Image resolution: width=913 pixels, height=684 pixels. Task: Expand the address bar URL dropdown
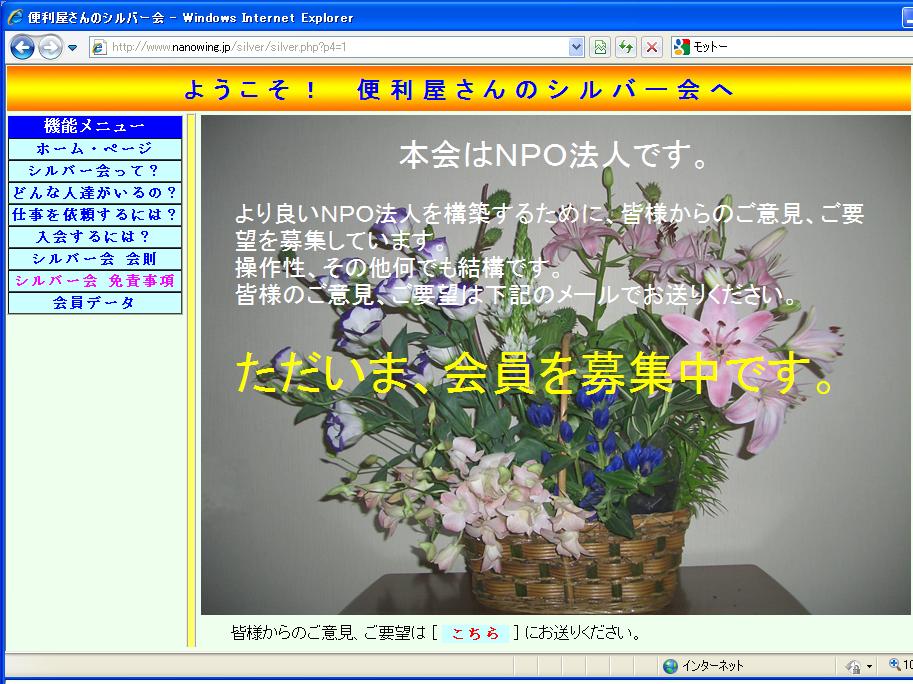click(576, 47)
